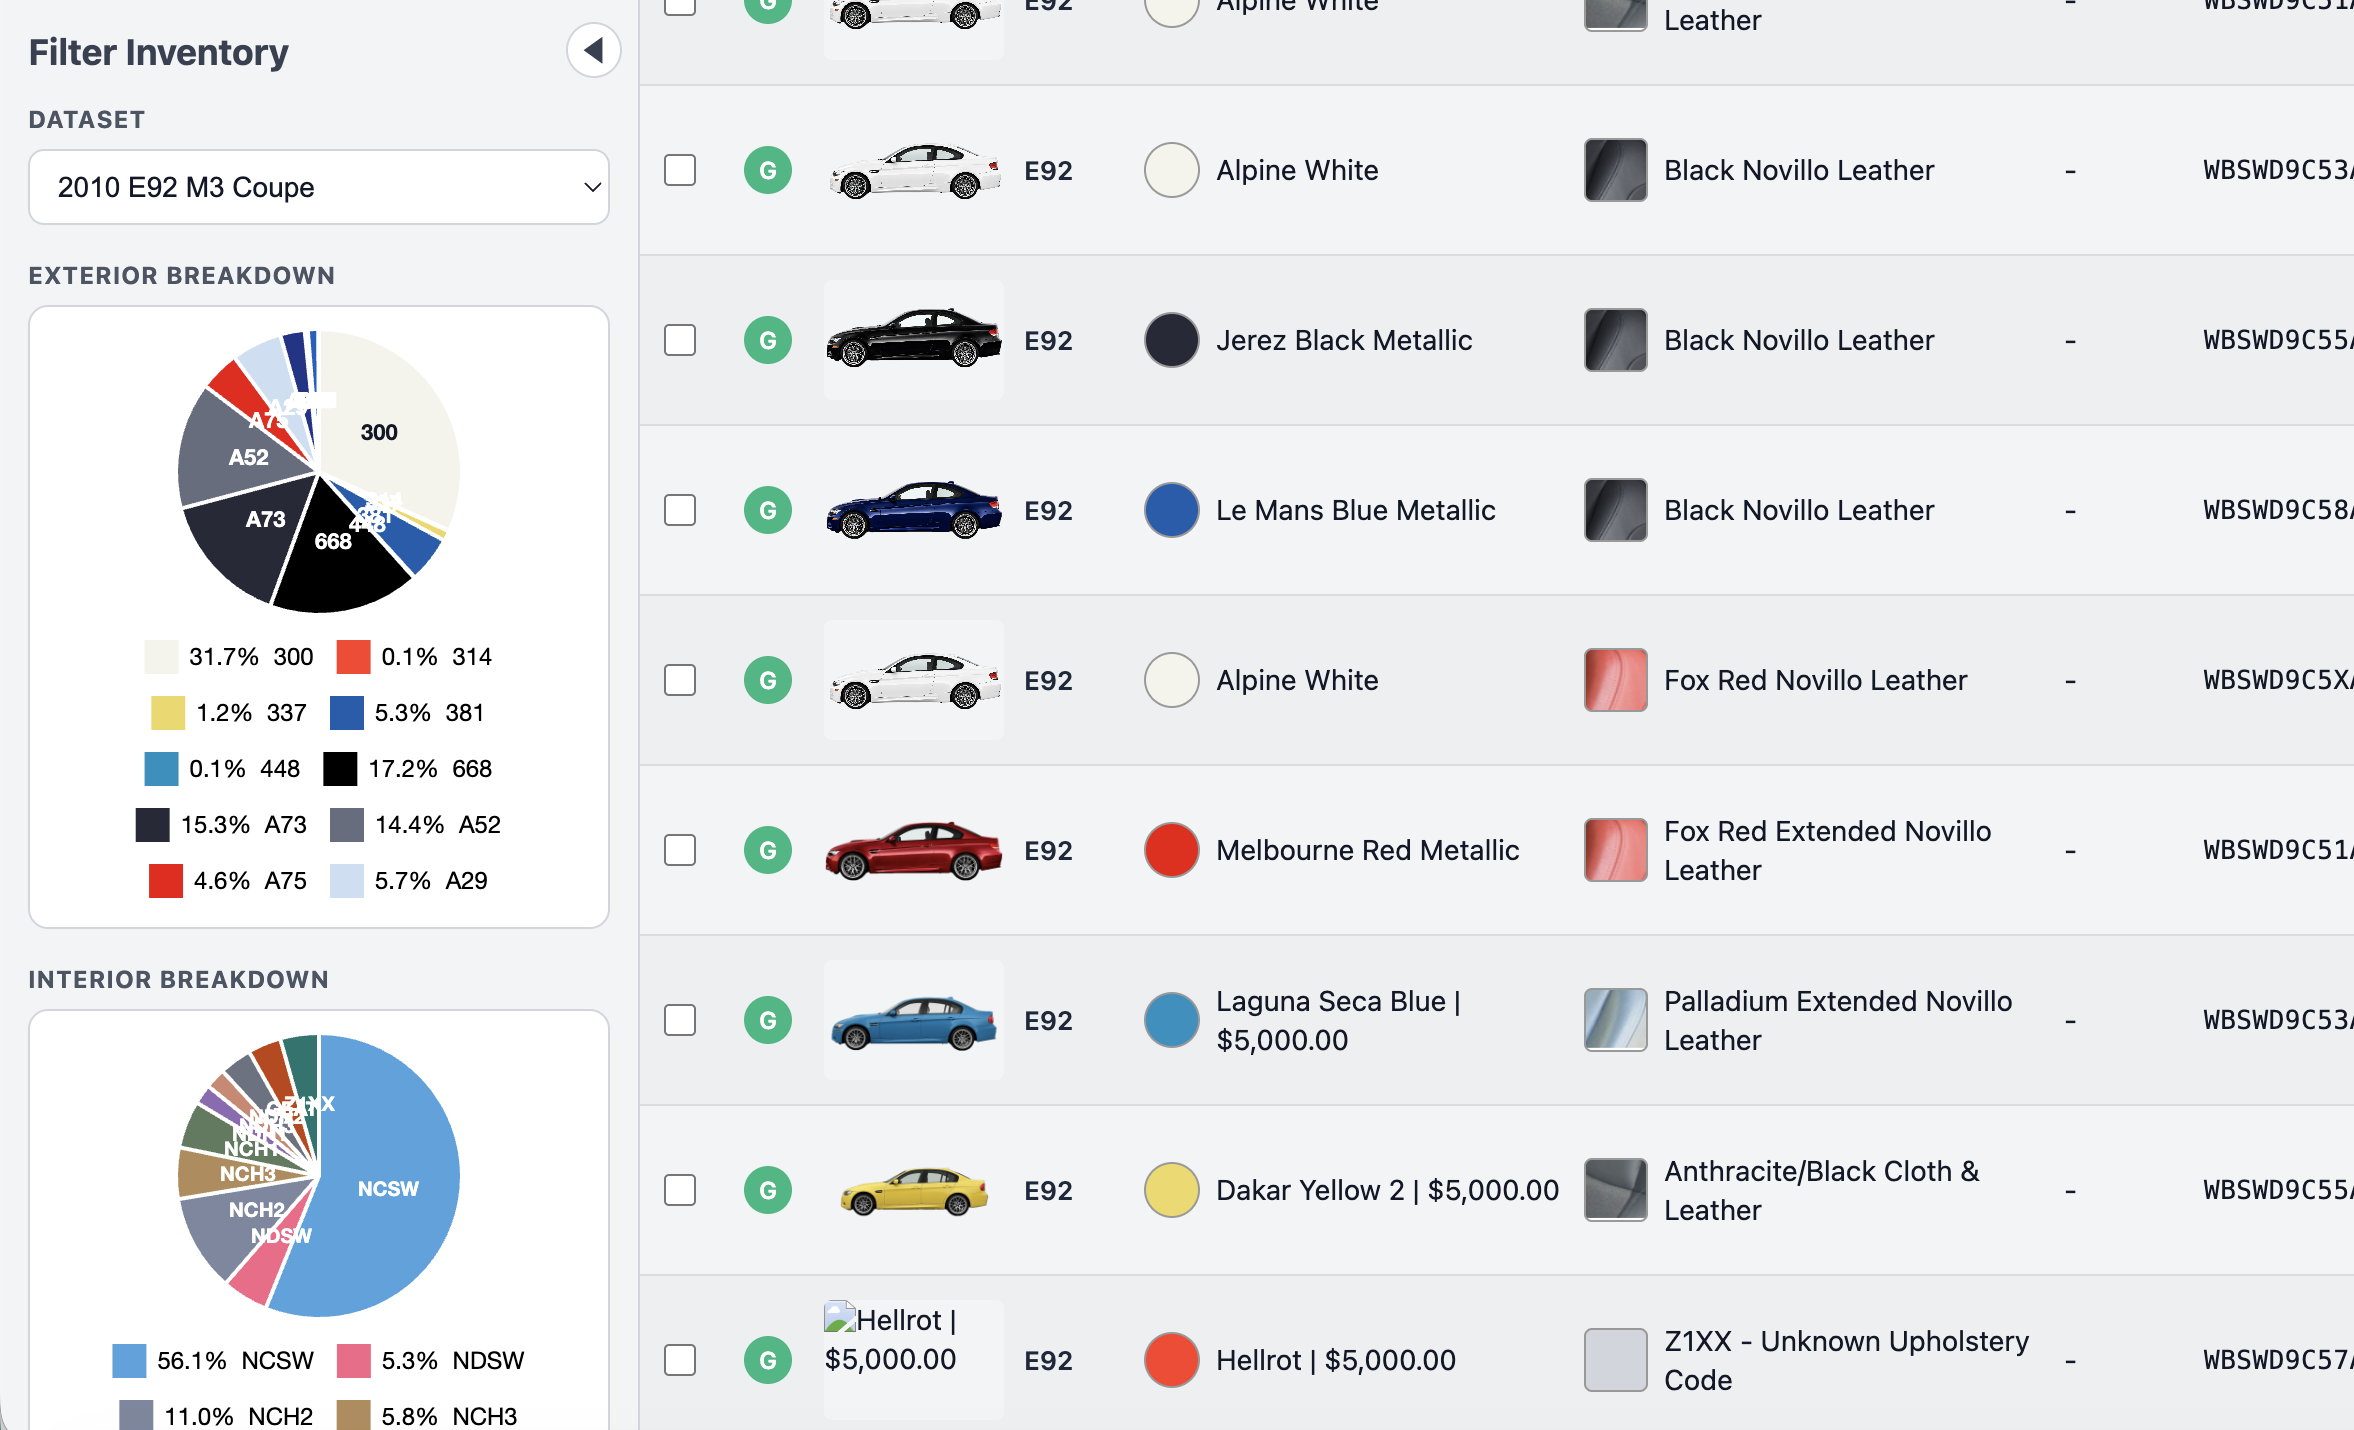Image resolution: width=2354 pixels, height=1430 pixels.
Task: Click the G badge in the Melbourne Red Metallic row
Action: 768,850
